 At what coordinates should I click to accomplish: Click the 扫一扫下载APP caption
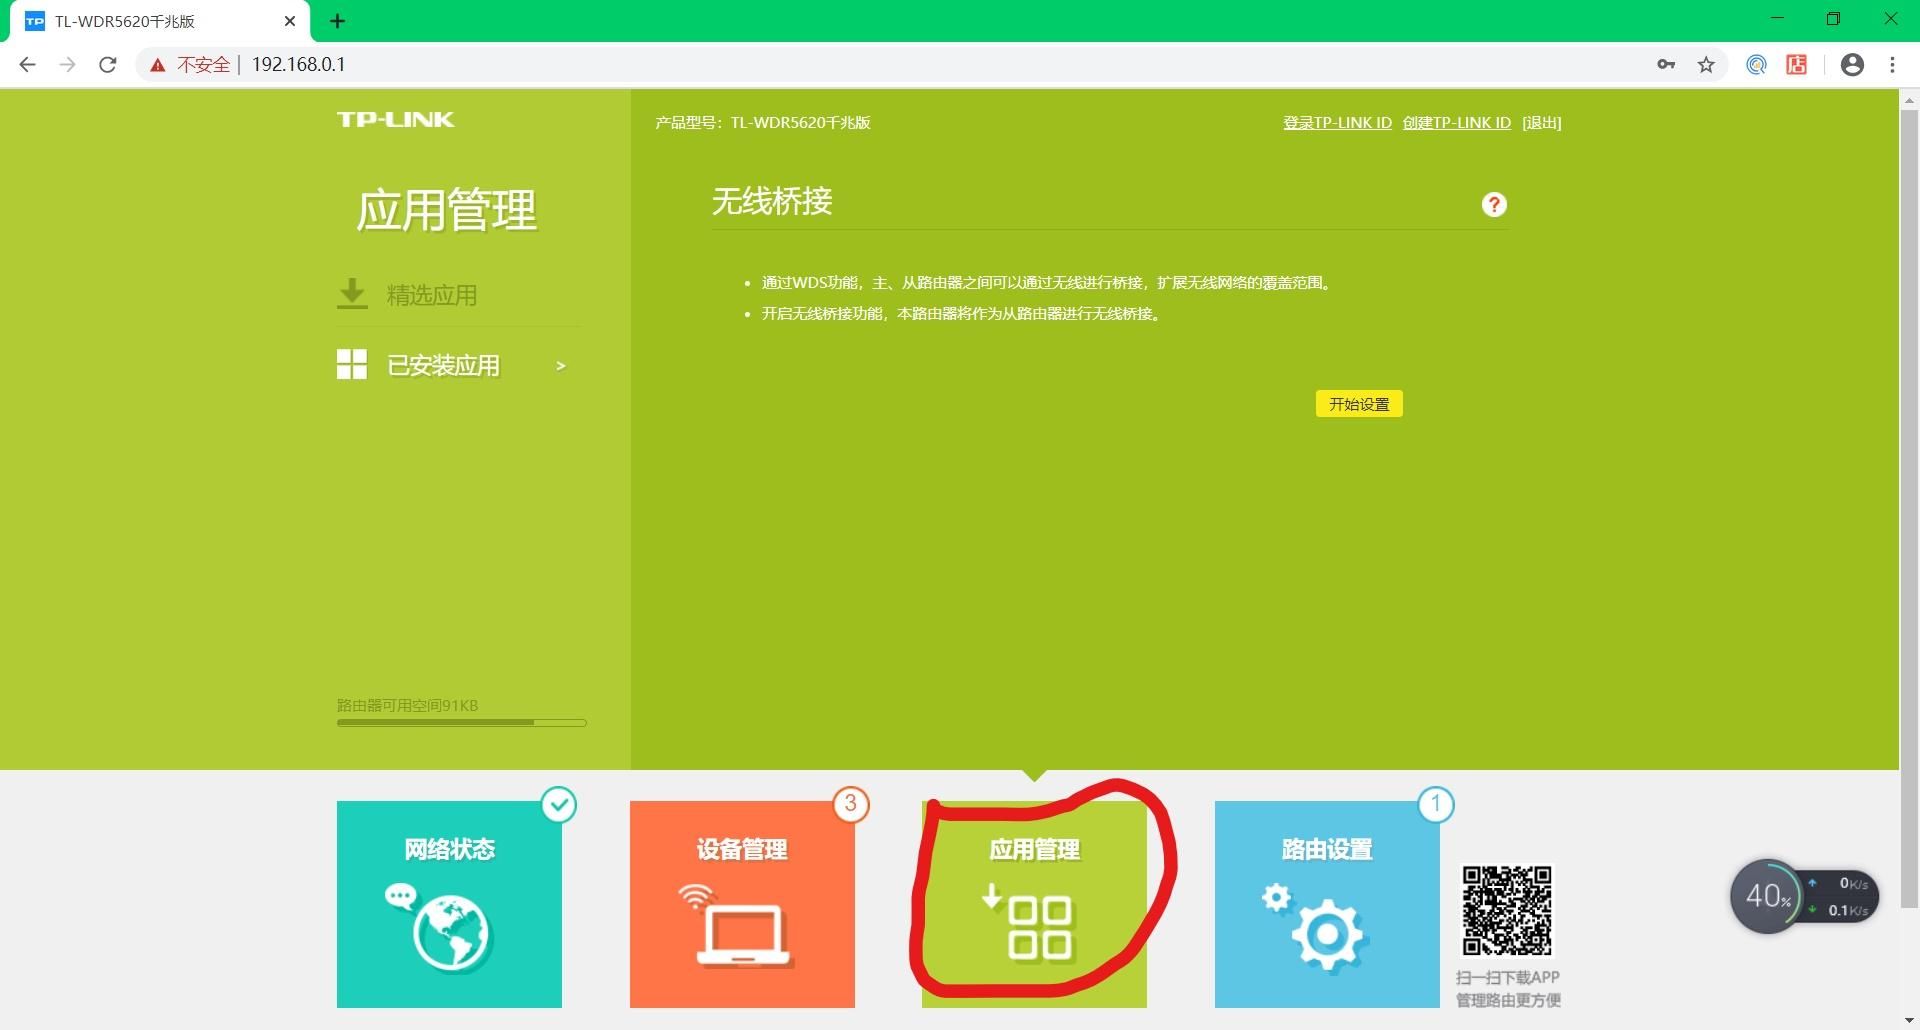pos(1507,977)
